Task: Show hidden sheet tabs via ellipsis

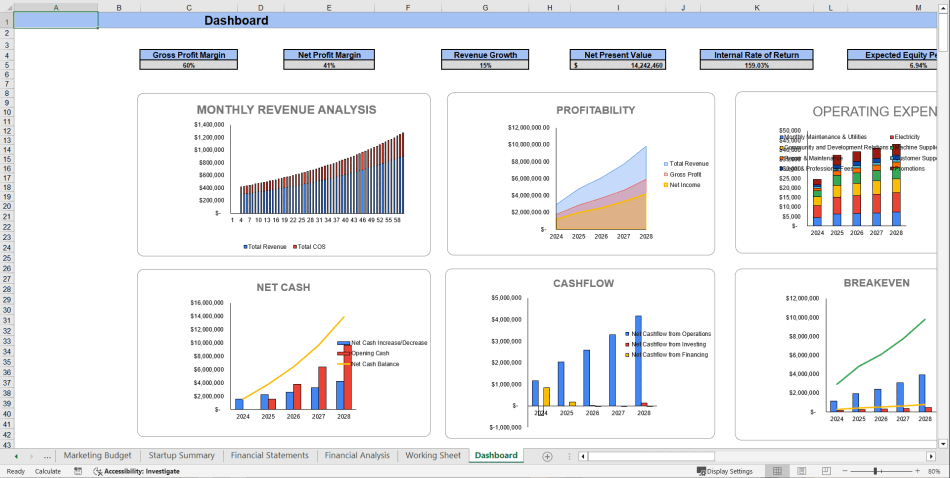Action: coord(47,456)
